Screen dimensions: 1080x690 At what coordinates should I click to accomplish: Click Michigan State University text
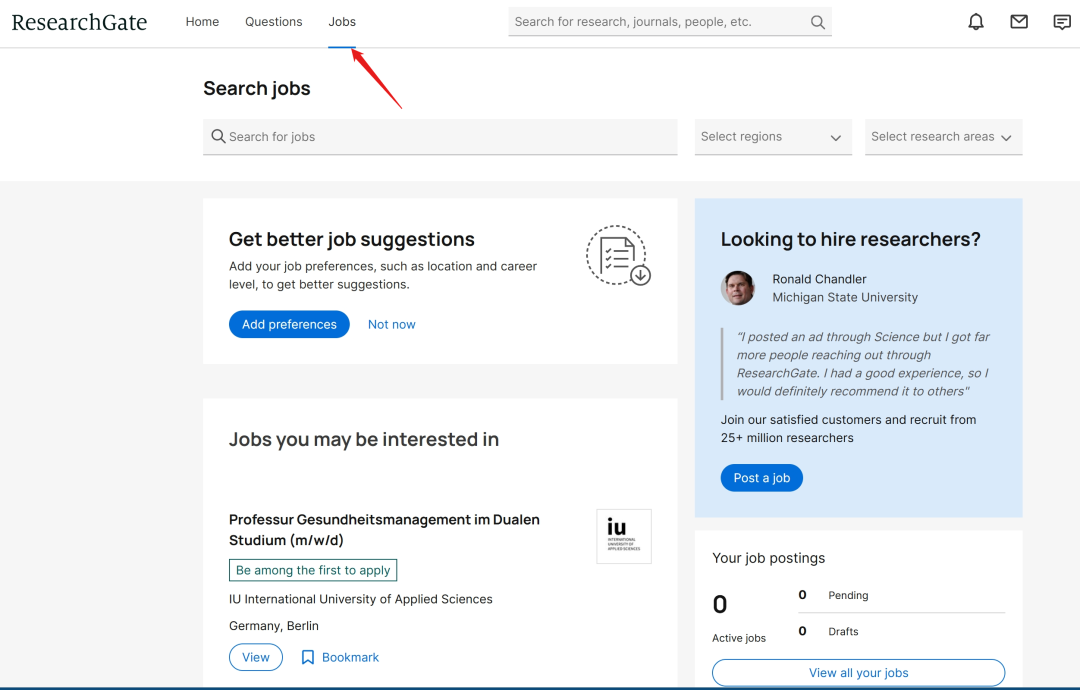tap(845, 297)
